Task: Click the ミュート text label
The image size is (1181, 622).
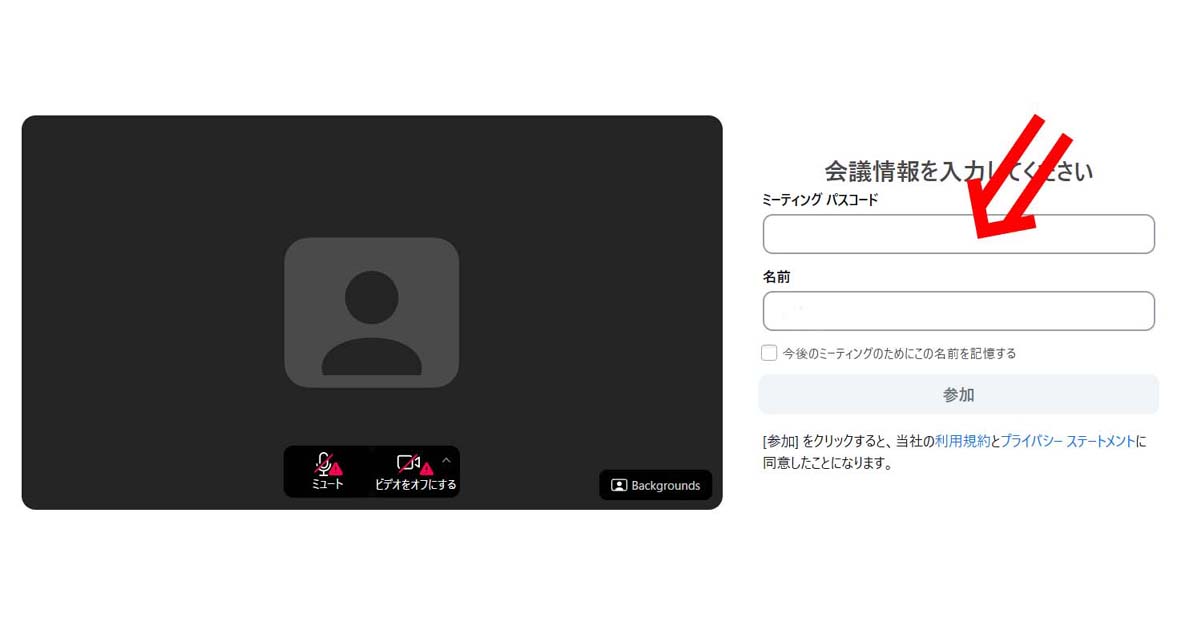Action: pyautogui.click(x=327, y=484)
